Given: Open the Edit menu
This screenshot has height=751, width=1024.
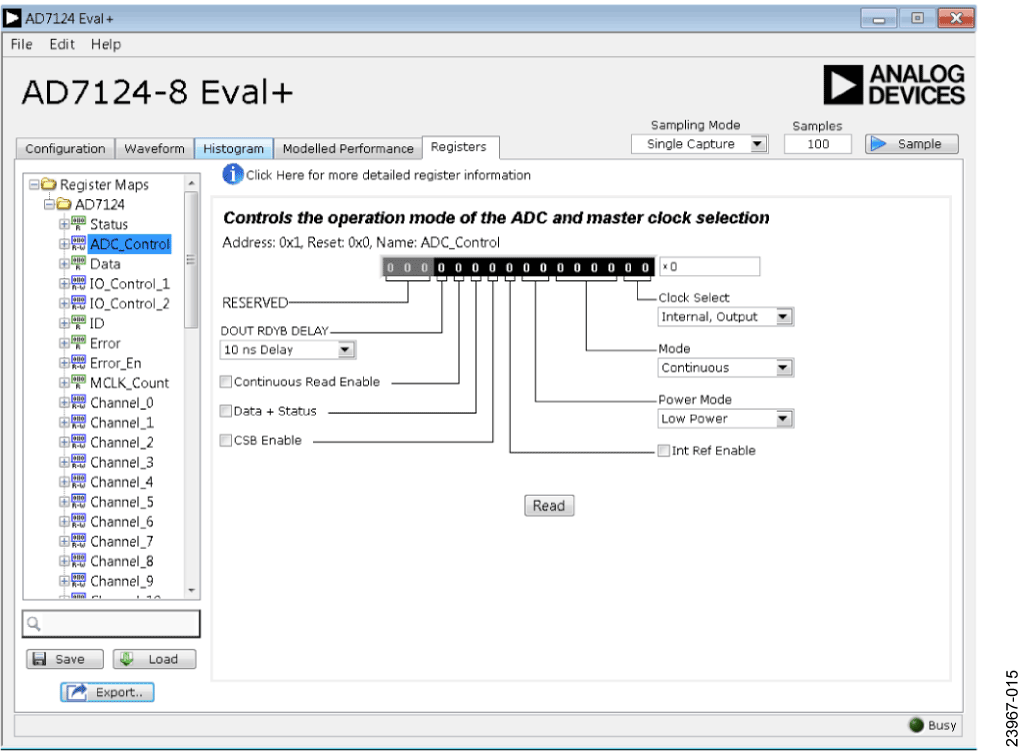Looking at the screenshot, I should tap(63, 44).
